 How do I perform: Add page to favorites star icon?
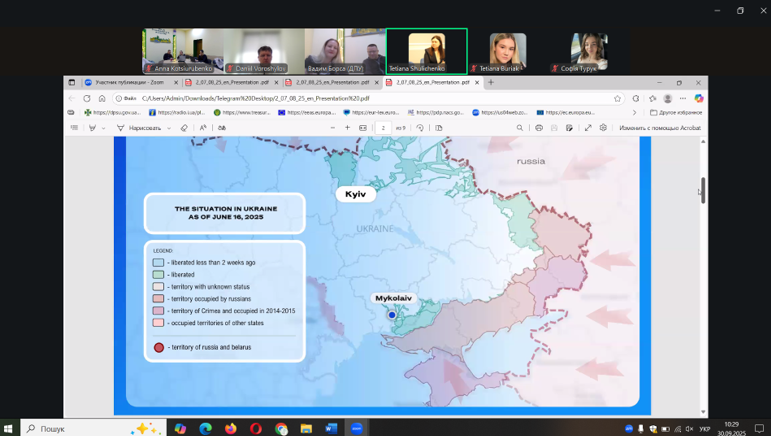pos(617,98)
